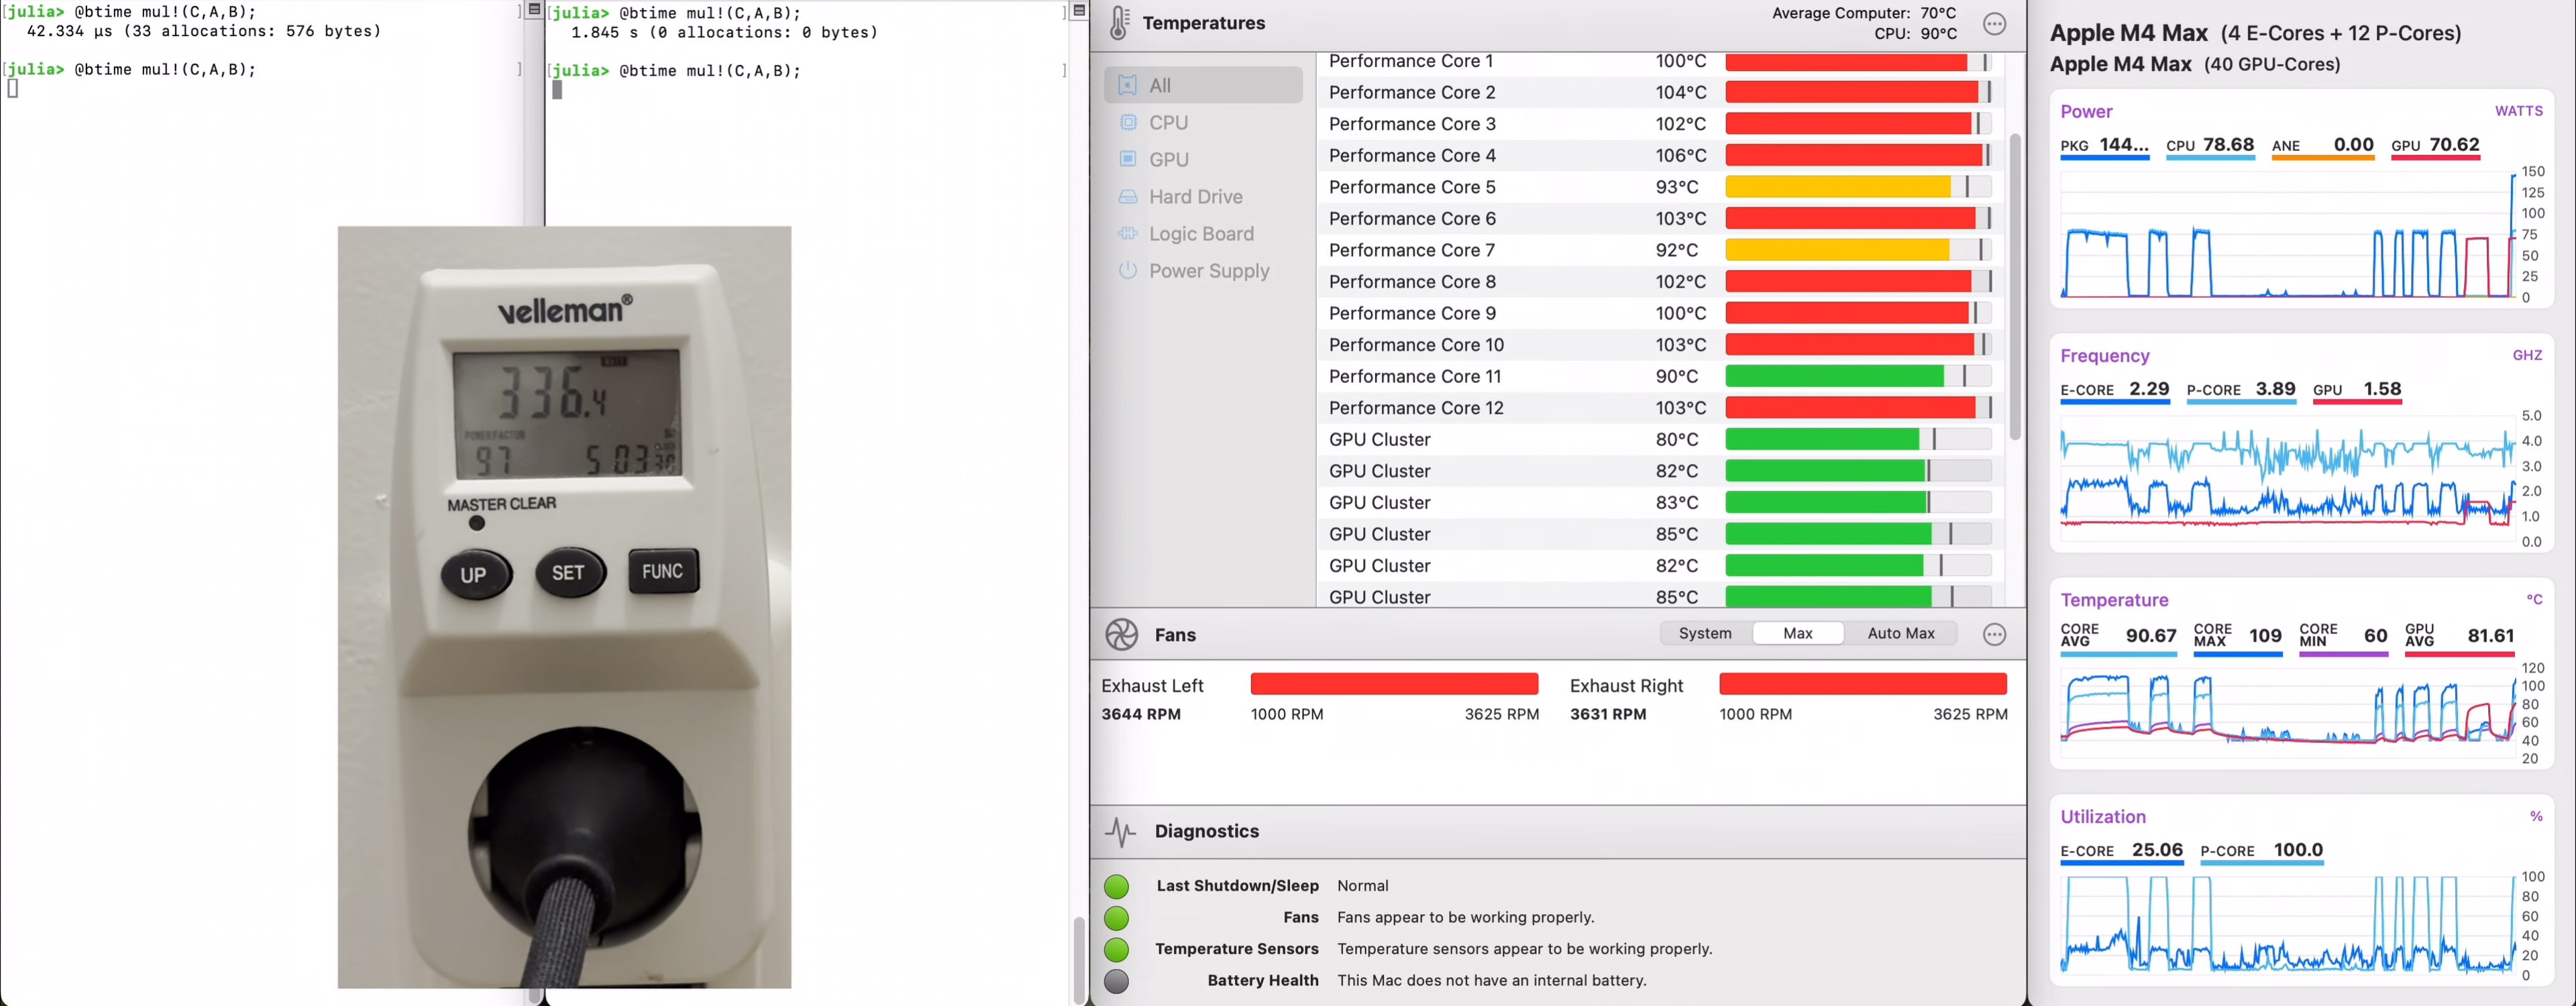Switch fan mode to System
This screenshot has height=1006, width=2576.
click(x=1704, y=633)
